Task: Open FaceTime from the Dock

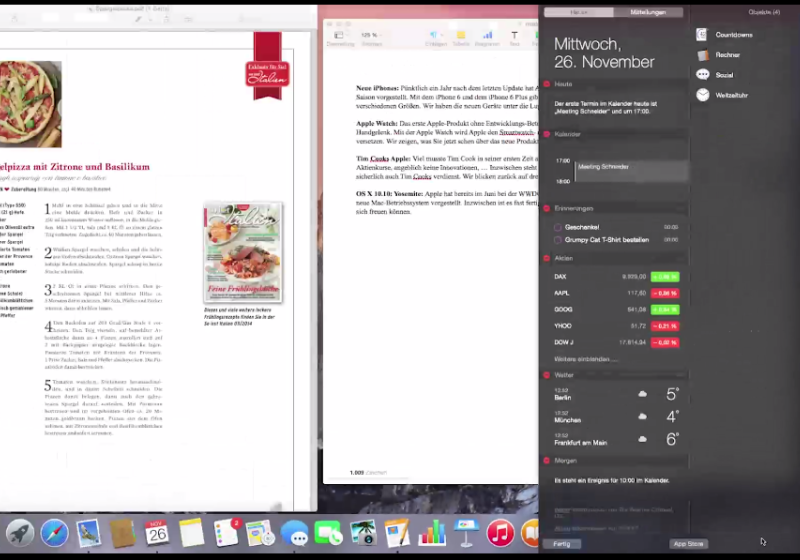Action: tap(329, 533)
